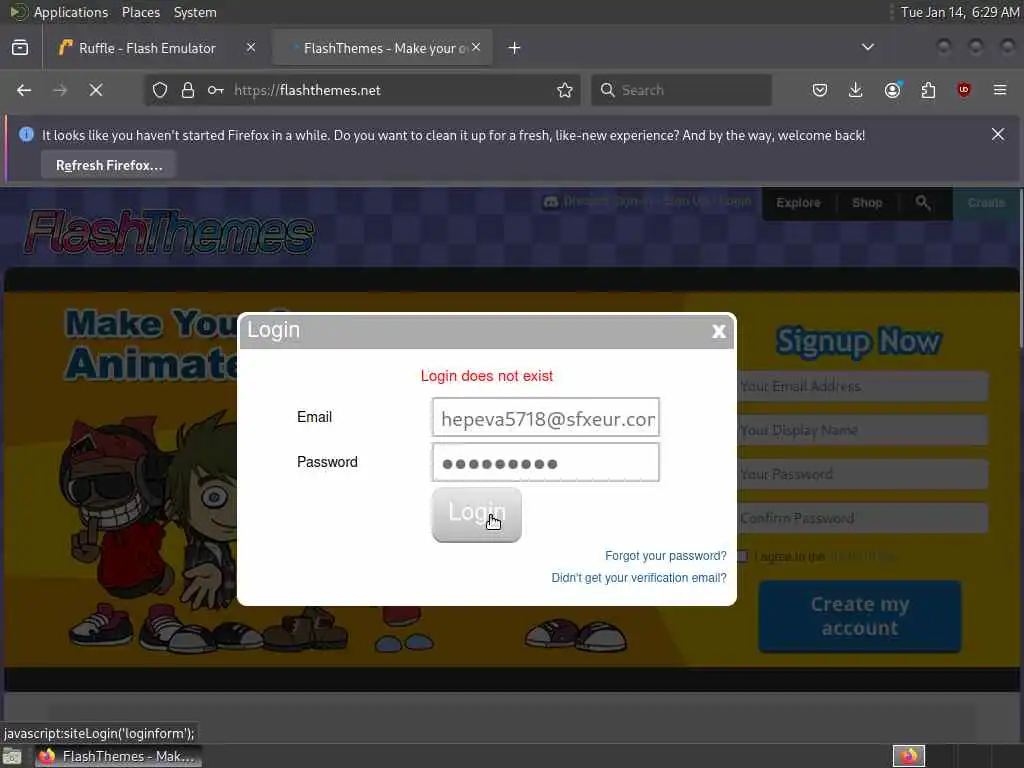Close the Ruffle - Flash Emulator tab
The image size is (1024, 768).
pyautogui.click(x=251, y=47)
